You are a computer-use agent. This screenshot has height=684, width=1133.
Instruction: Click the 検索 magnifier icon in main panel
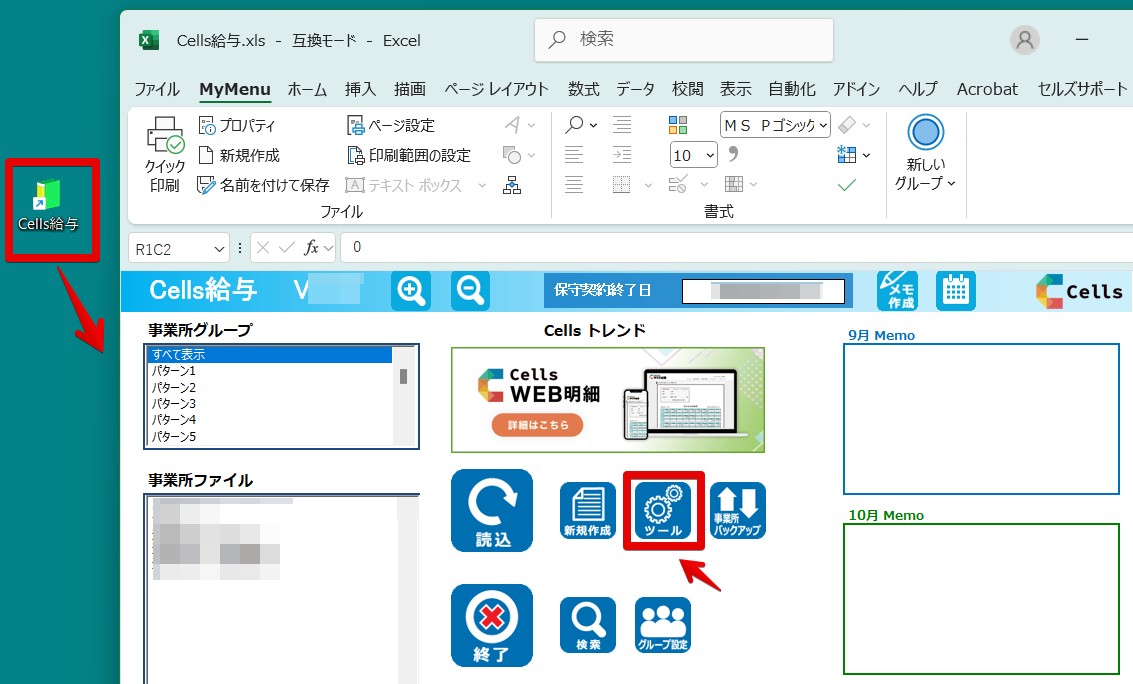(x=587, y=625)
